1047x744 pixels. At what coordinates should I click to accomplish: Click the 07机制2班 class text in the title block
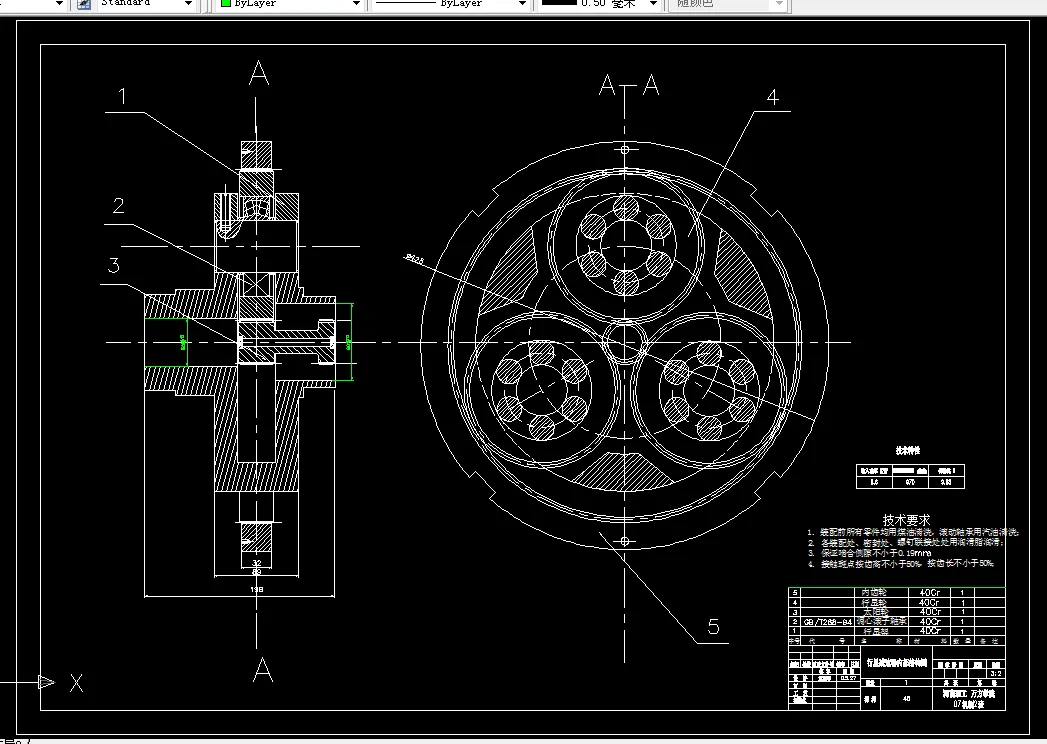968,704
